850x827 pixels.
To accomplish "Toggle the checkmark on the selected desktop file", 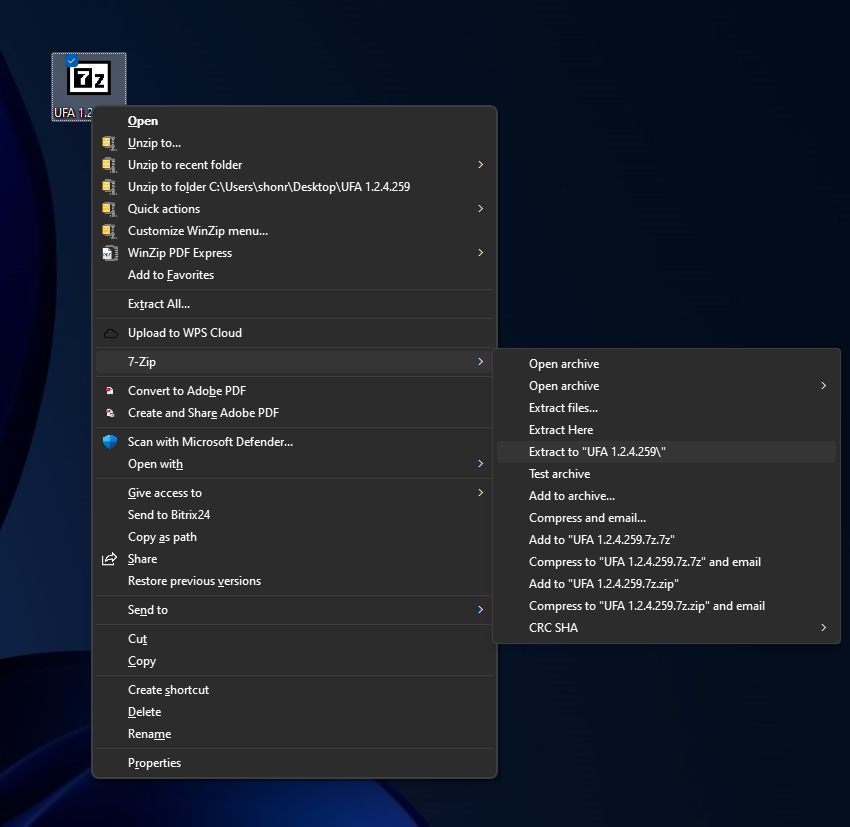I will [71, 61].
